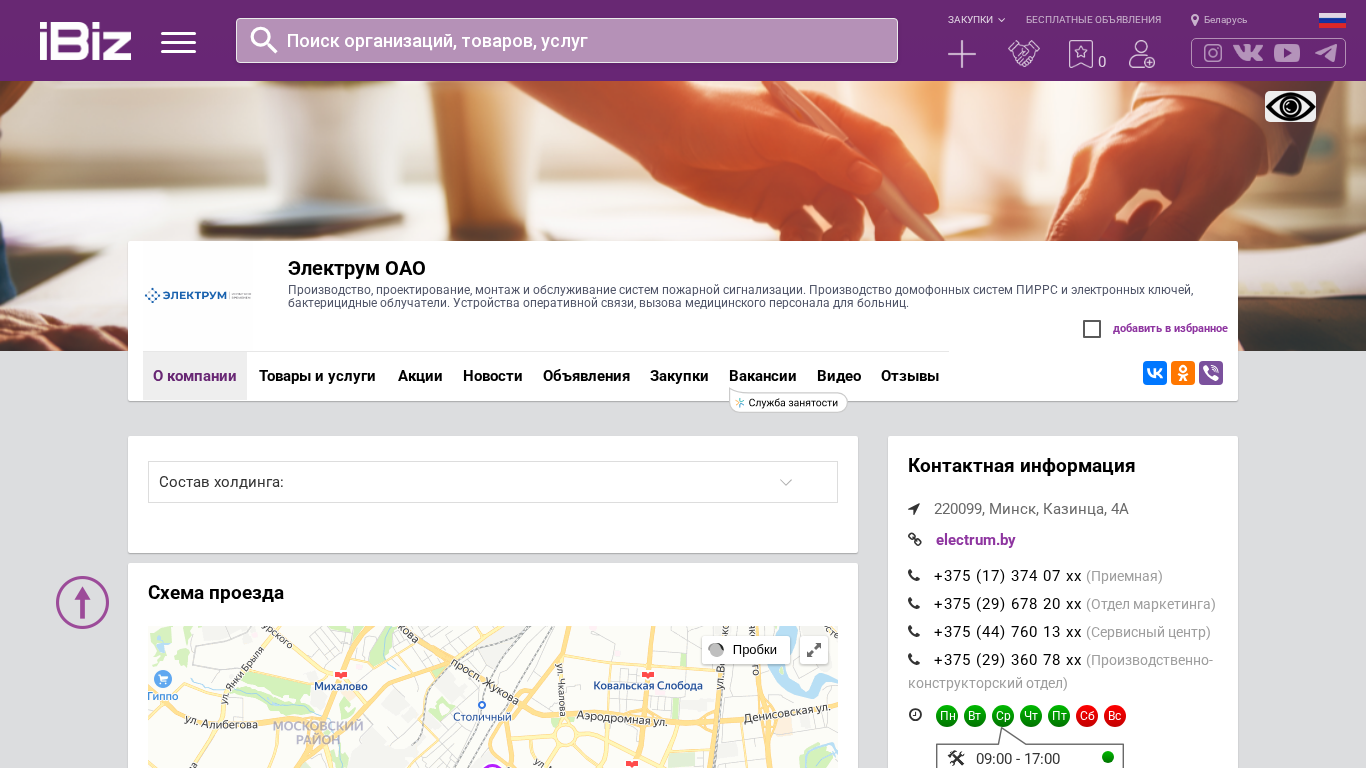The image size is (1366, 768).
Task: Open the handshake partnership icon
Action: click(1023, 54)
